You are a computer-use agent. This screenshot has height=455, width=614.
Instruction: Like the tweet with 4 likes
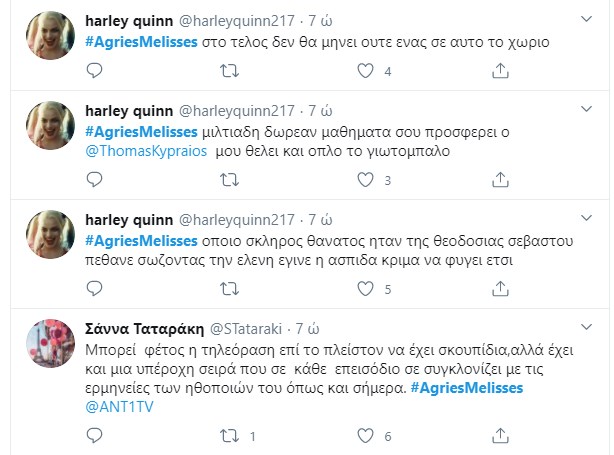click(x=366, y=70)
